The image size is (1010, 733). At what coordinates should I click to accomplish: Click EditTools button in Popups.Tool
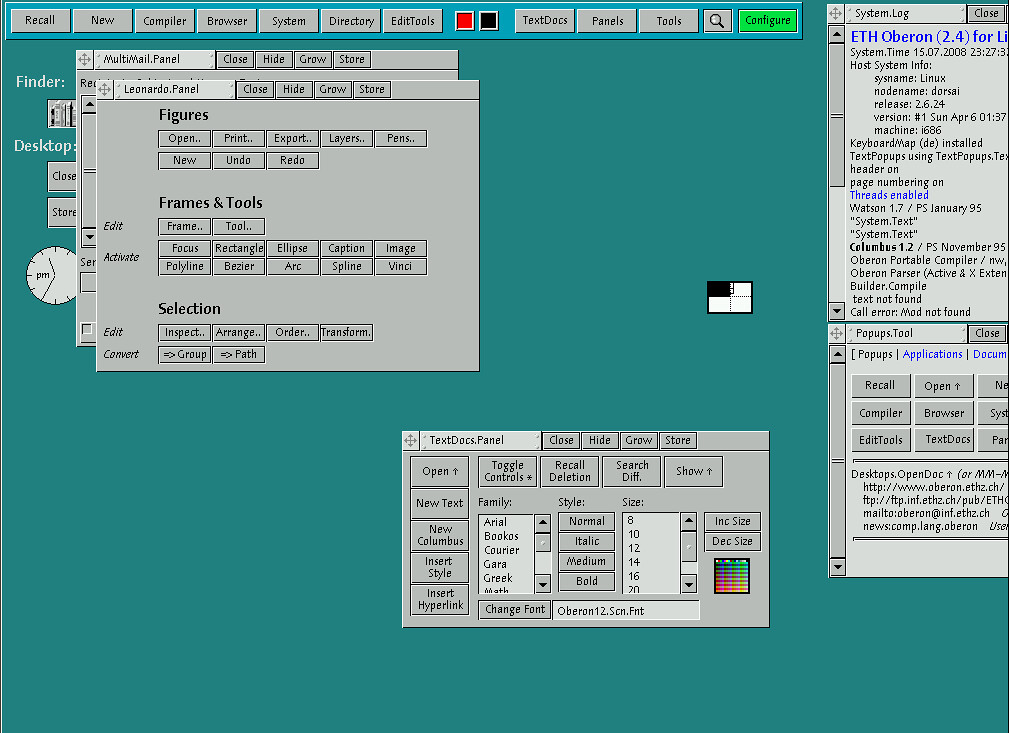(881, 440)
